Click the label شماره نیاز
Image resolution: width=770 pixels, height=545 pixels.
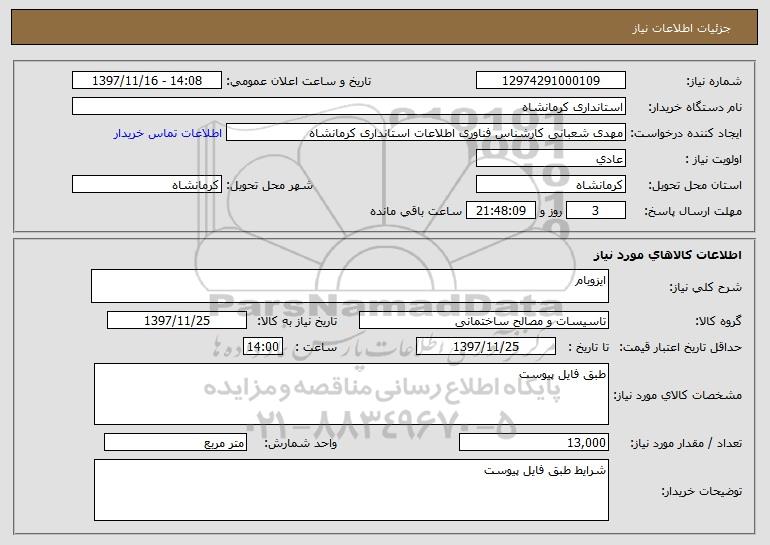716,82
